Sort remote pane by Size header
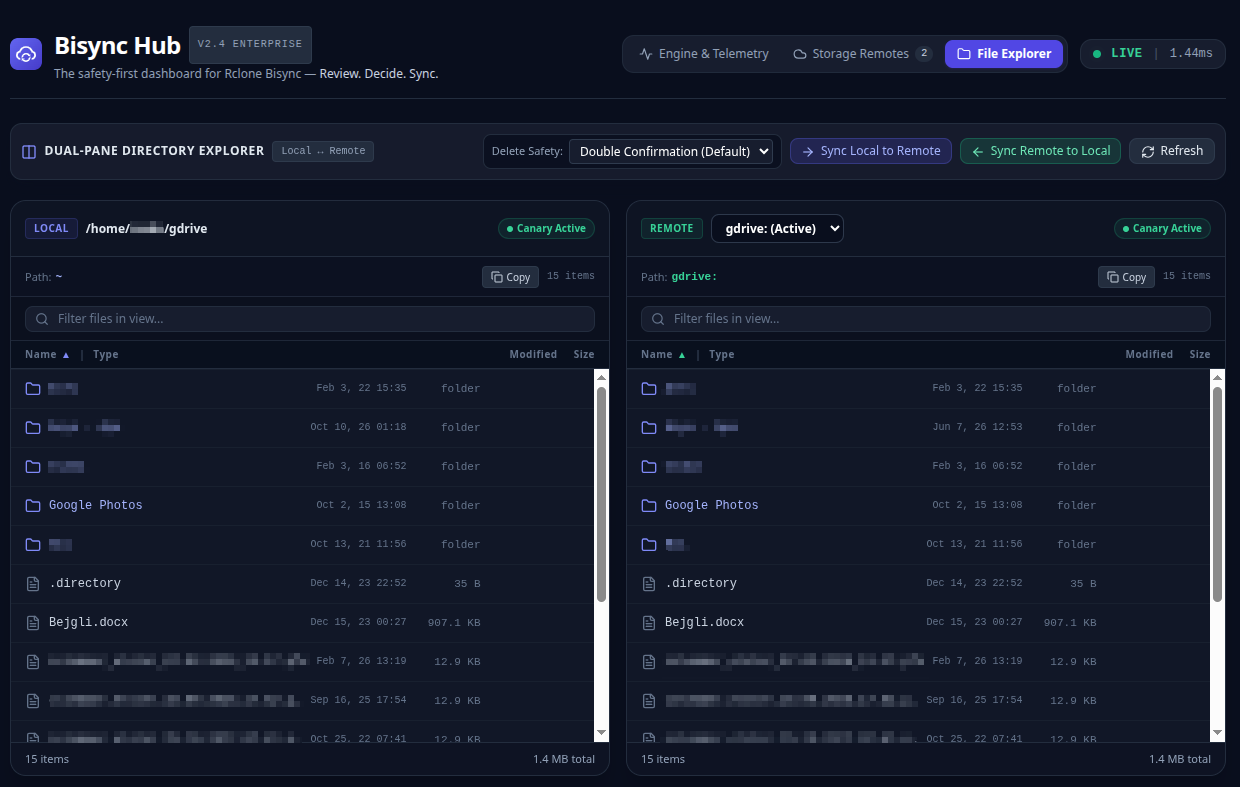The width and height of the screenshot is (1240, 787). pyautogui.click(x=1200, y=355)
